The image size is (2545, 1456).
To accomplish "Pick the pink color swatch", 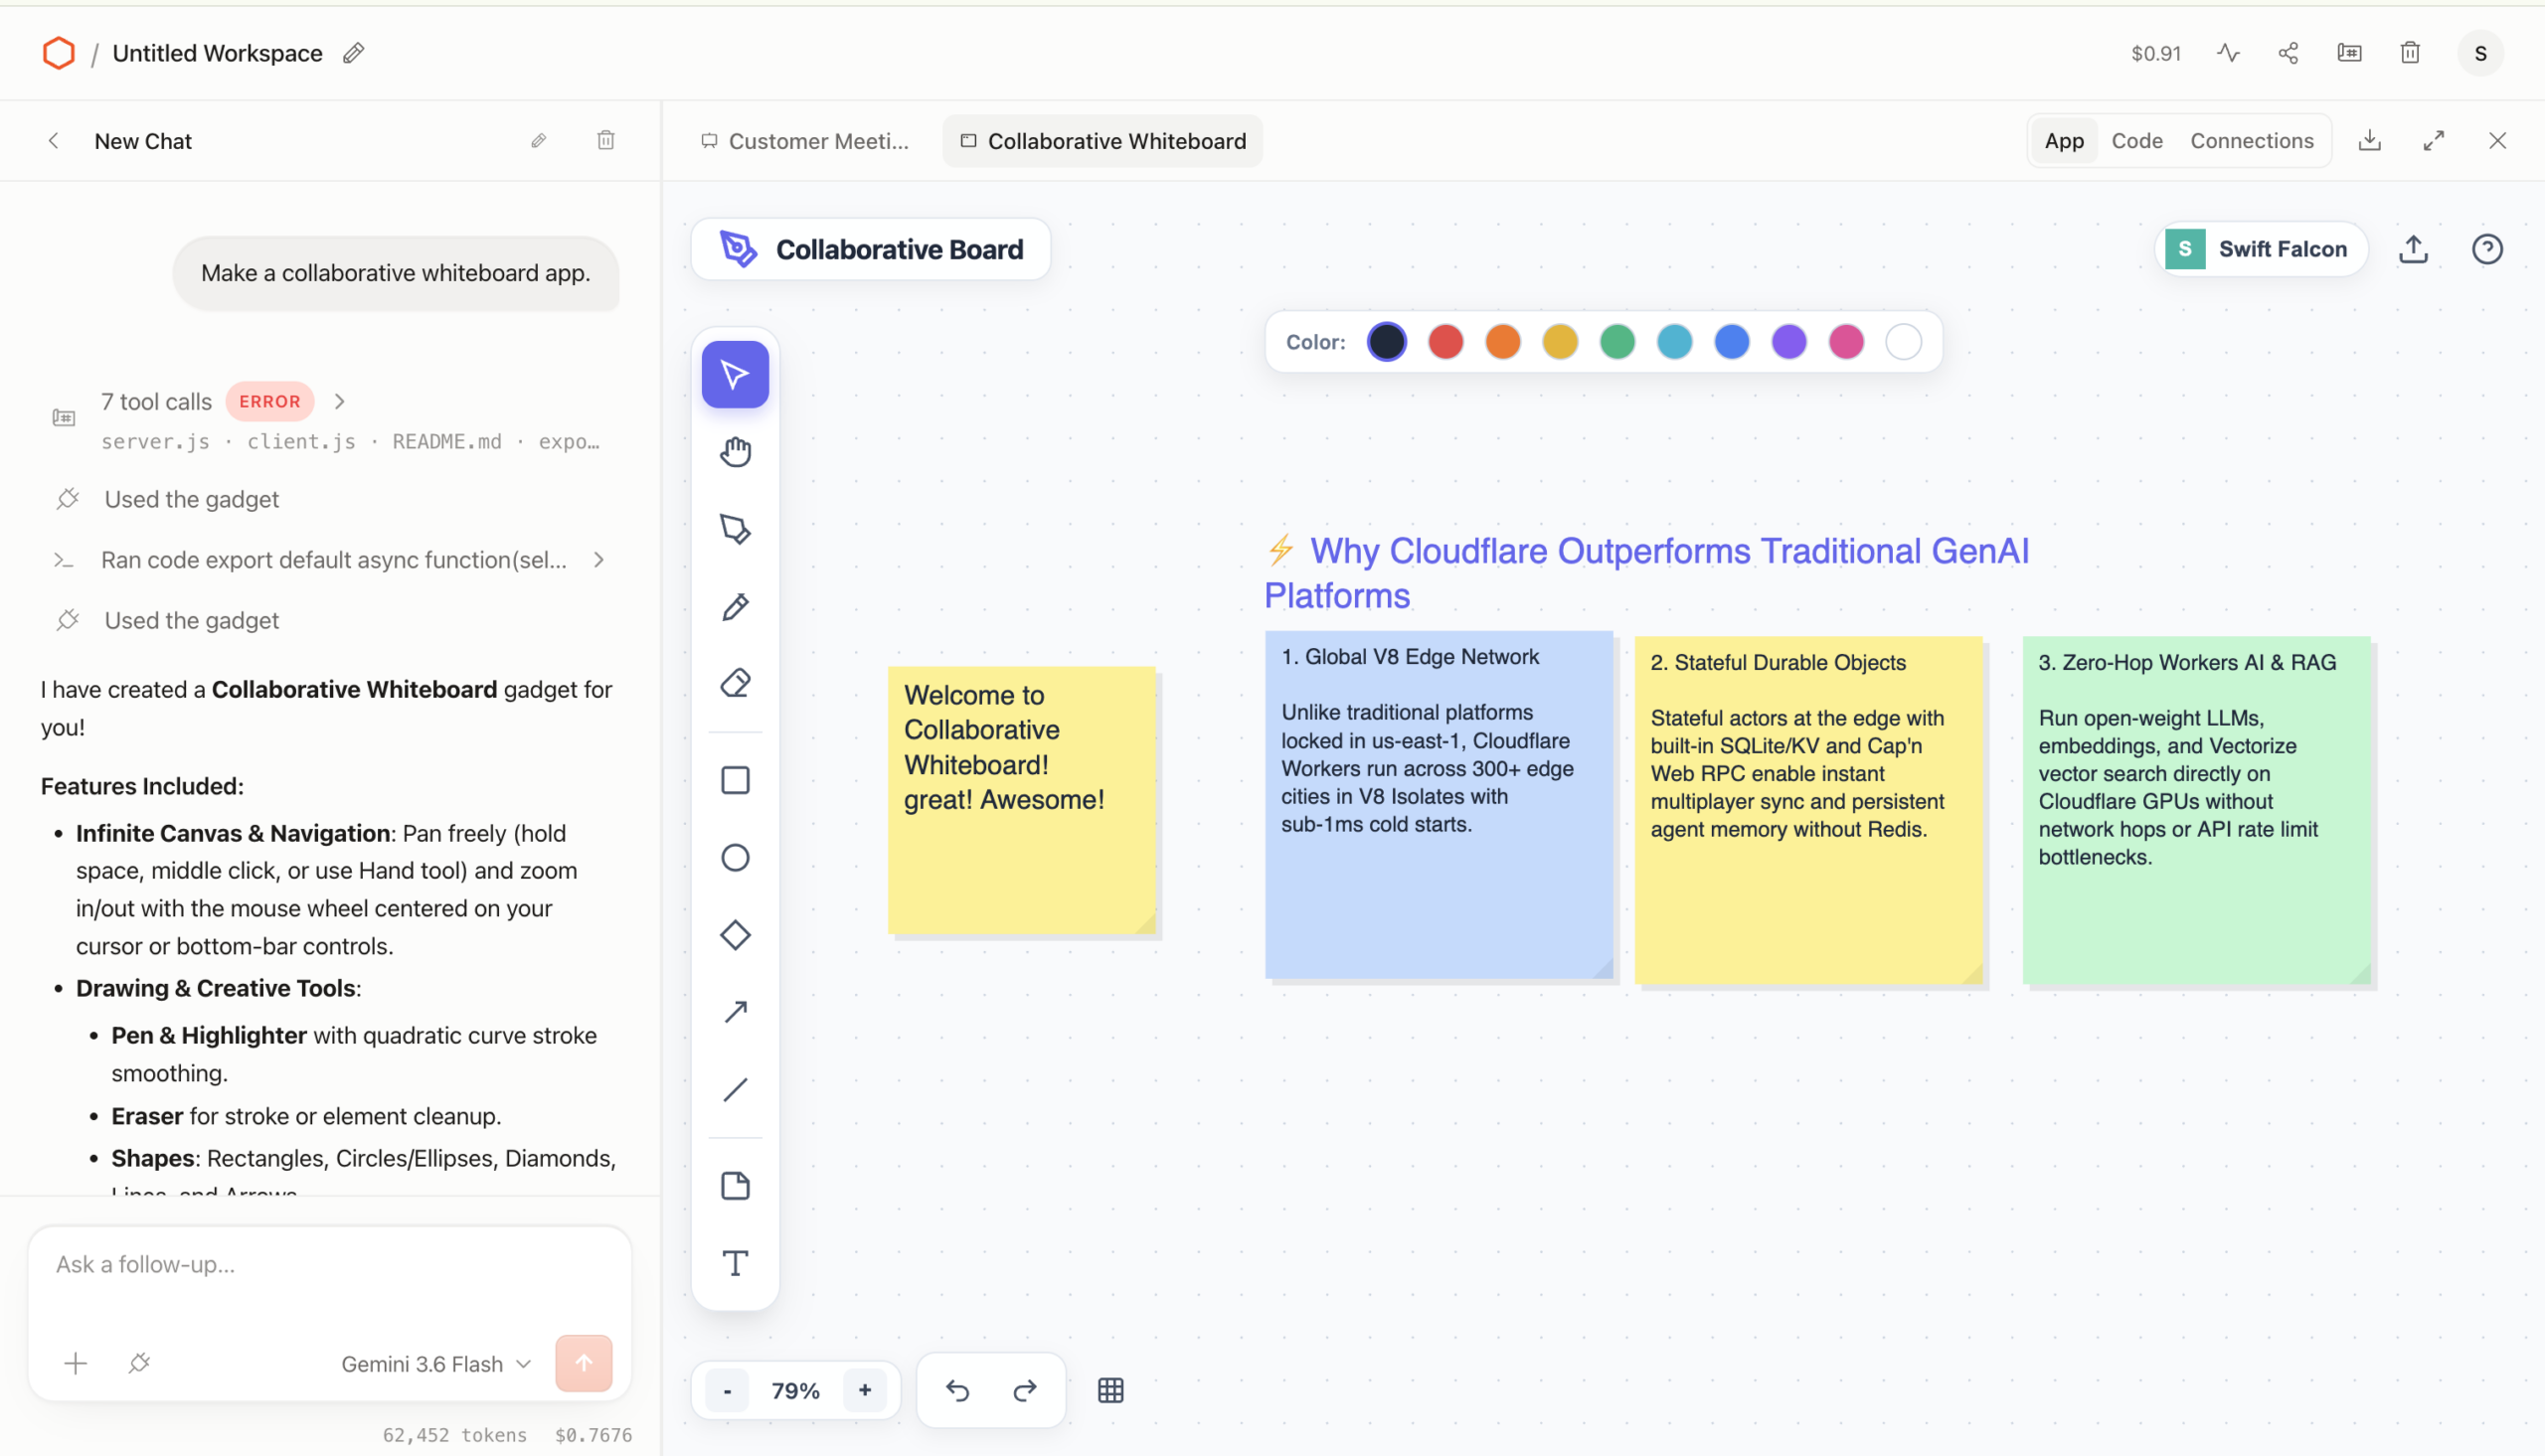I will coord(1846,342).
